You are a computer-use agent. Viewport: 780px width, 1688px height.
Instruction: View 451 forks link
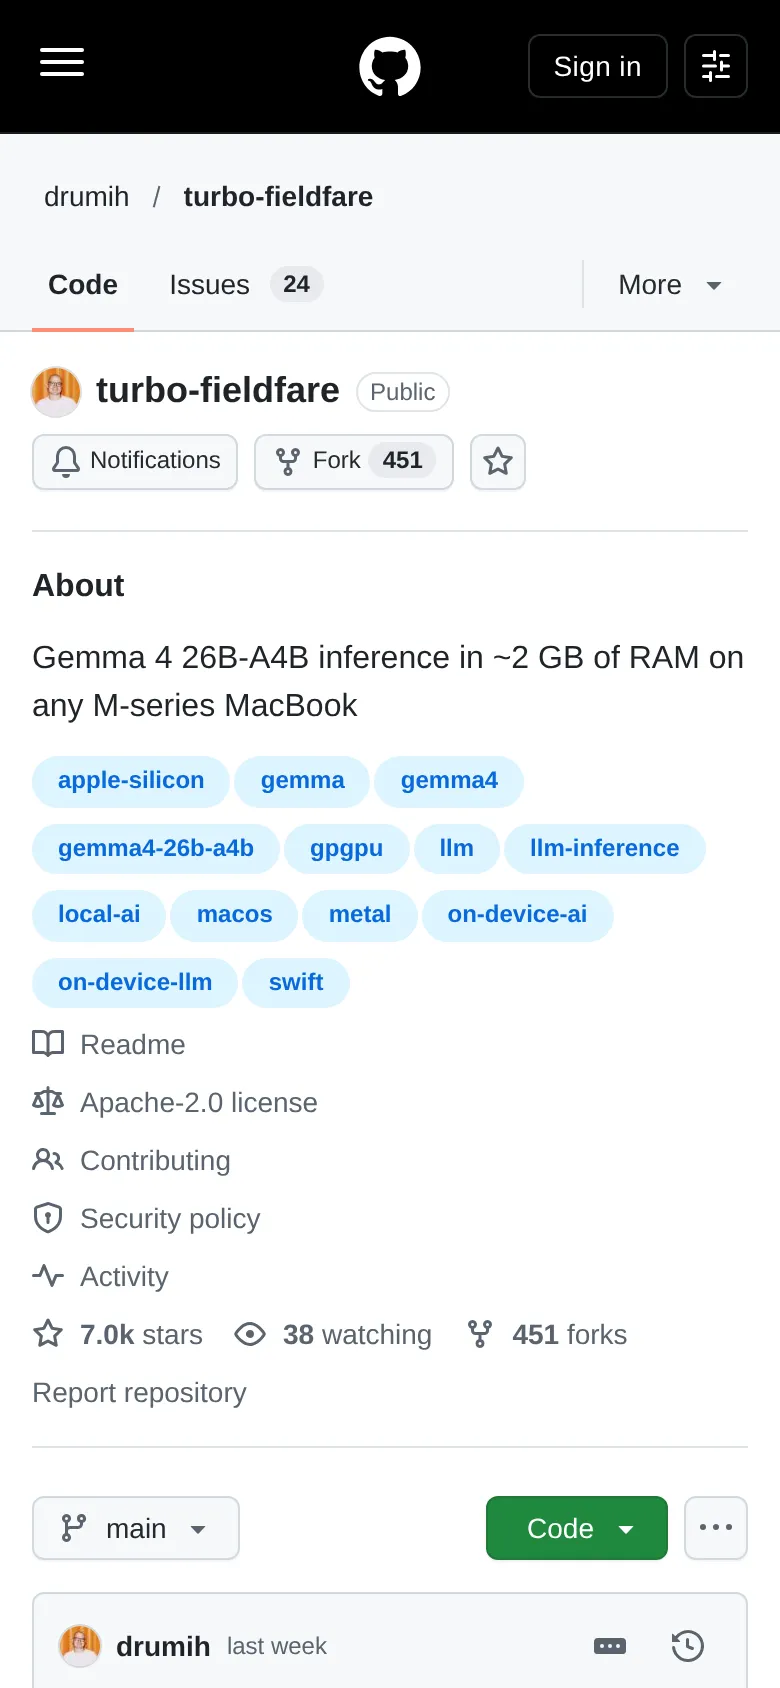point(547,1335)
